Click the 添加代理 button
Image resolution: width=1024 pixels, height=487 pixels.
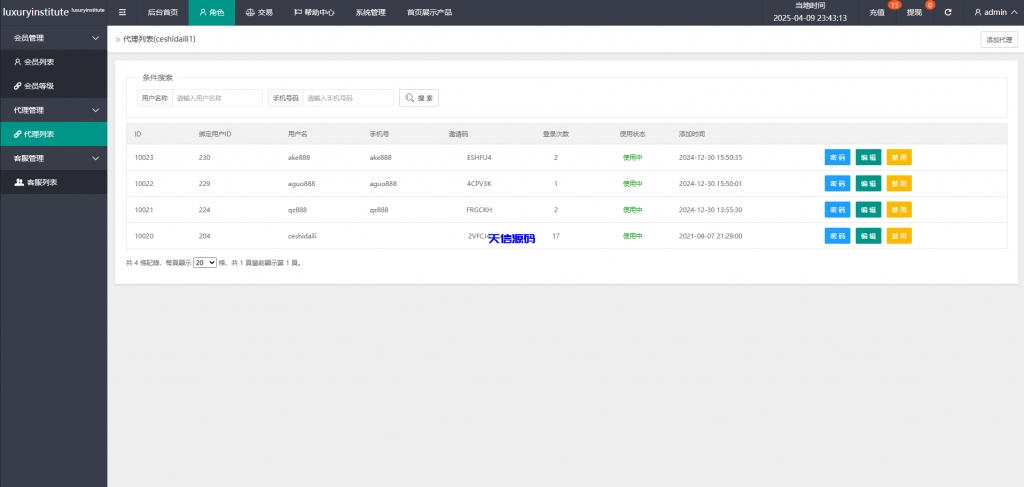tap(999, 40)
